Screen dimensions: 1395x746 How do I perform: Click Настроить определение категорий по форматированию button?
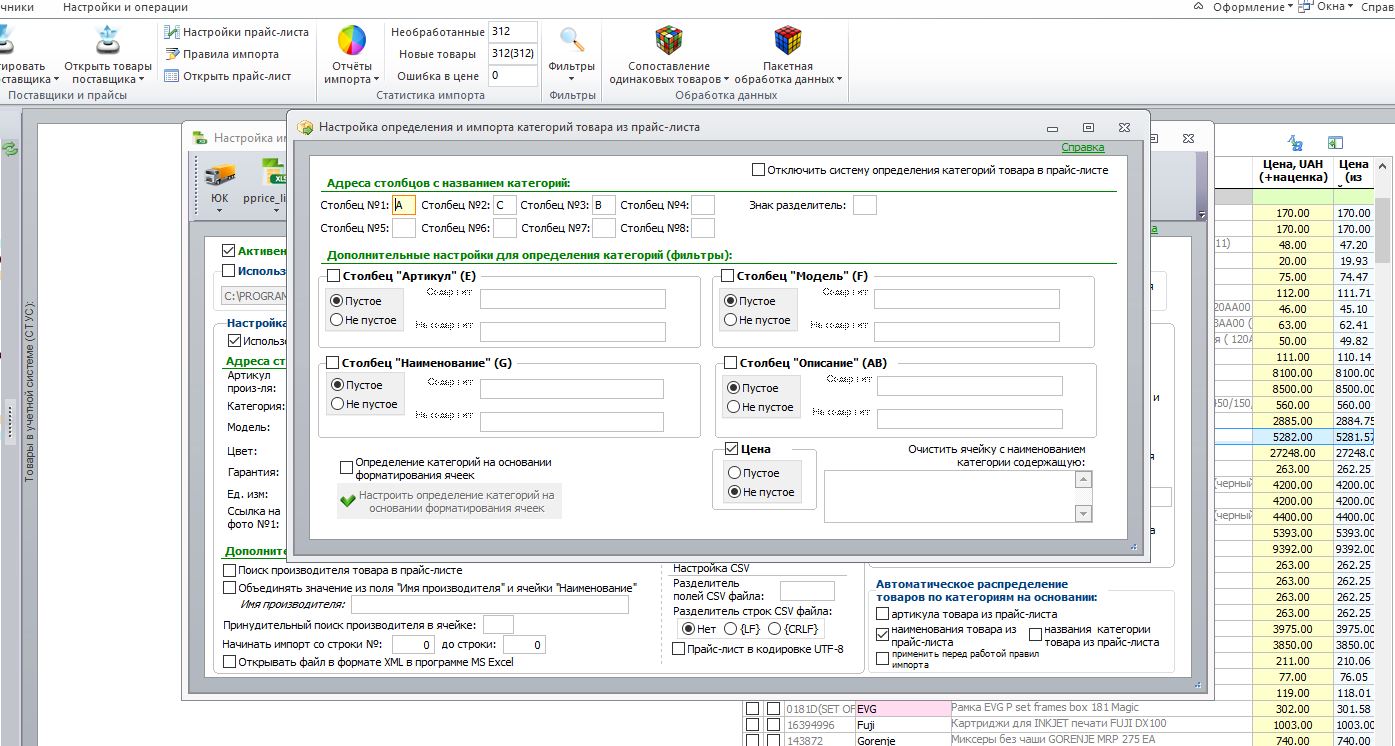point(449,501)
